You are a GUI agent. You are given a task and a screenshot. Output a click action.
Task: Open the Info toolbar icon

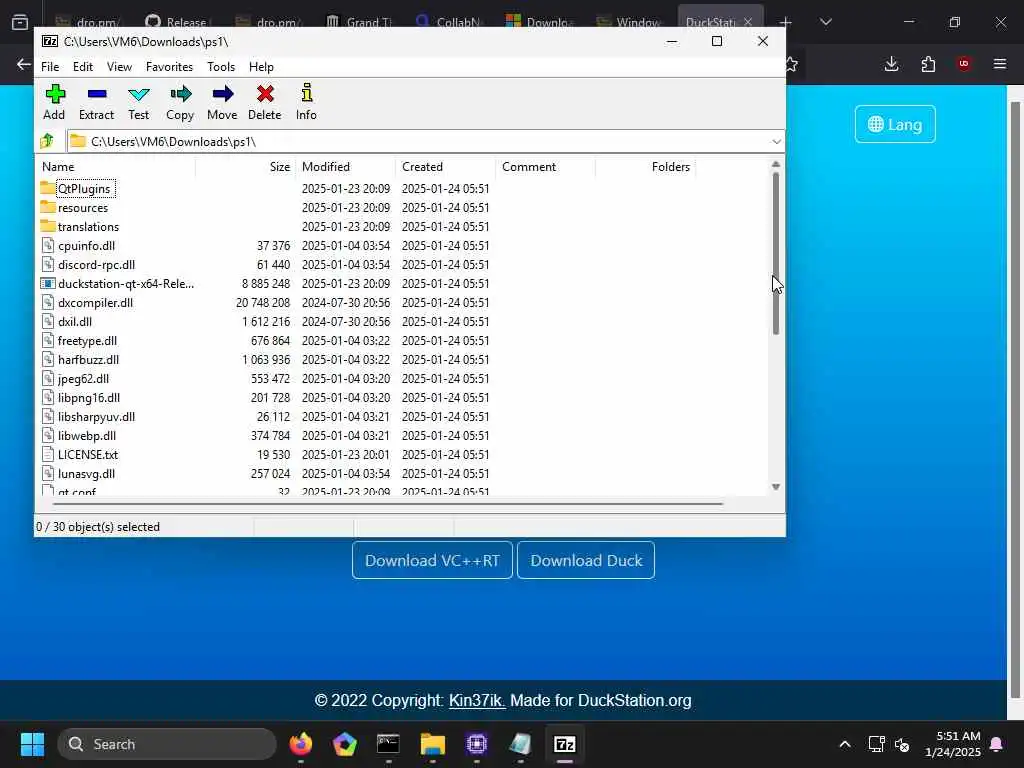pyautogui.click(x=306, y=93)
